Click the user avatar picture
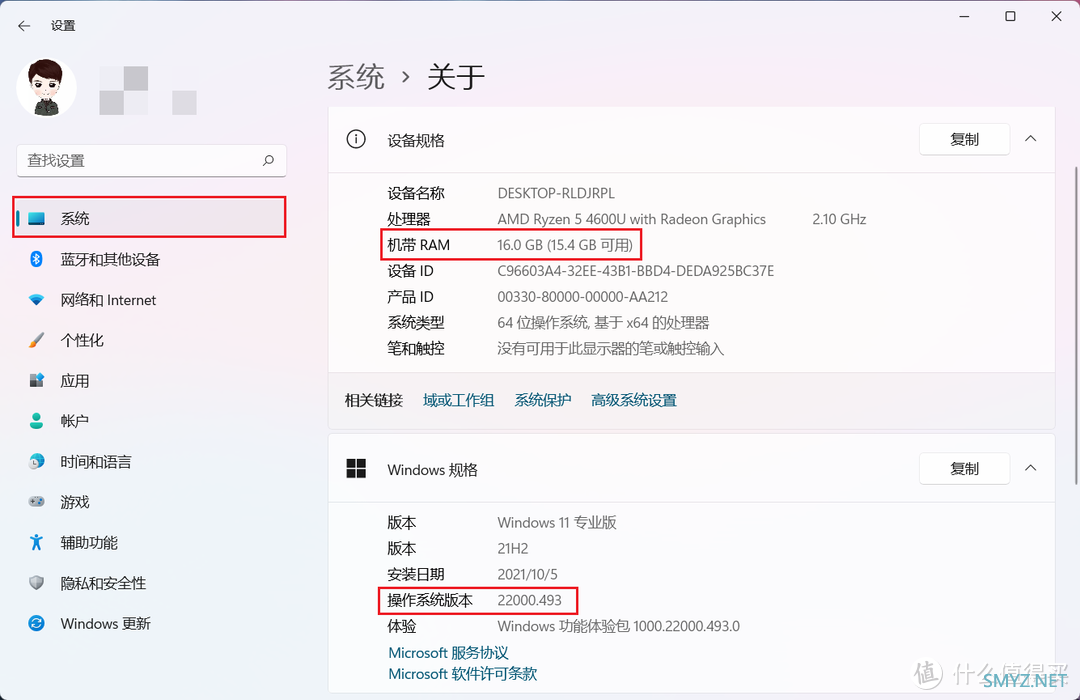The height and width of the screenshot is (700, 1080). pos(46,88)
